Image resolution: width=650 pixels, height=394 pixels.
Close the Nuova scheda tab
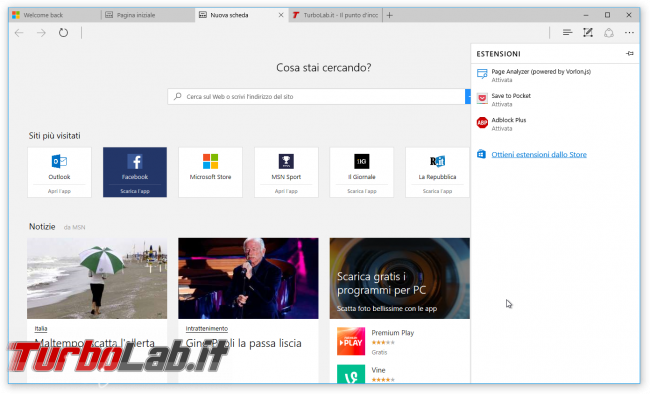point(281,15)
